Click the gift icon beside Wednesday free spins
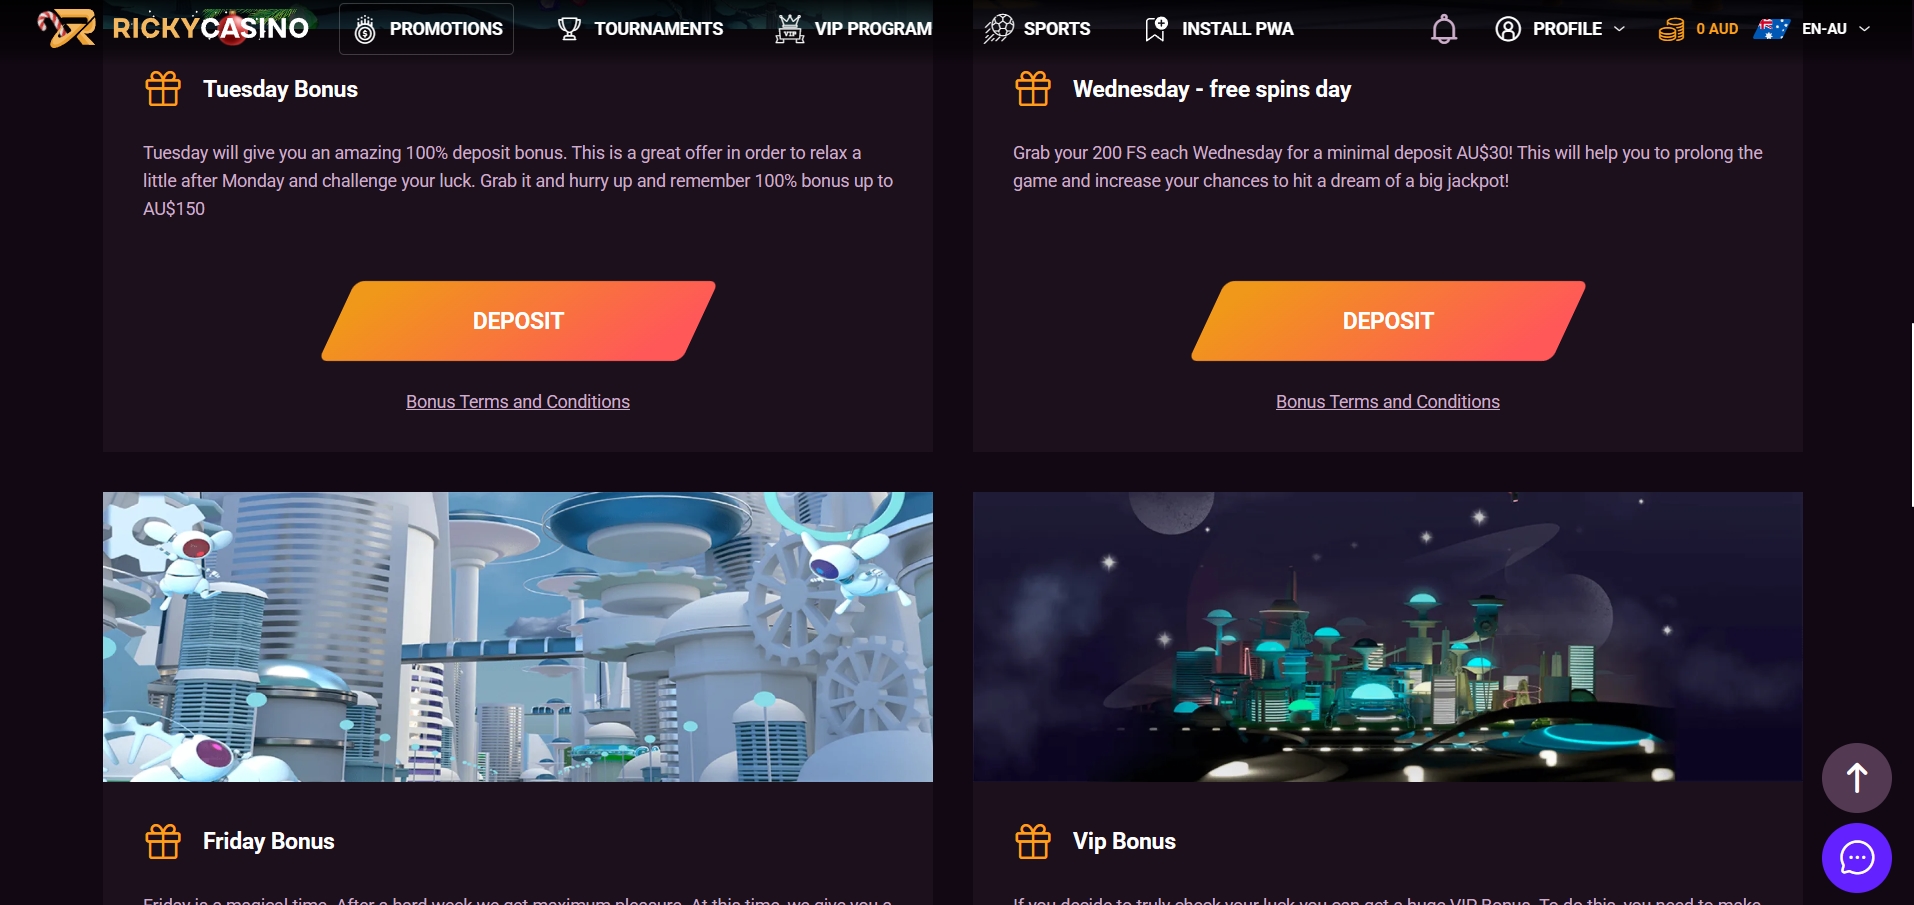Image resolution: width=1914 pixels, height=905 pixels. 1033,89
